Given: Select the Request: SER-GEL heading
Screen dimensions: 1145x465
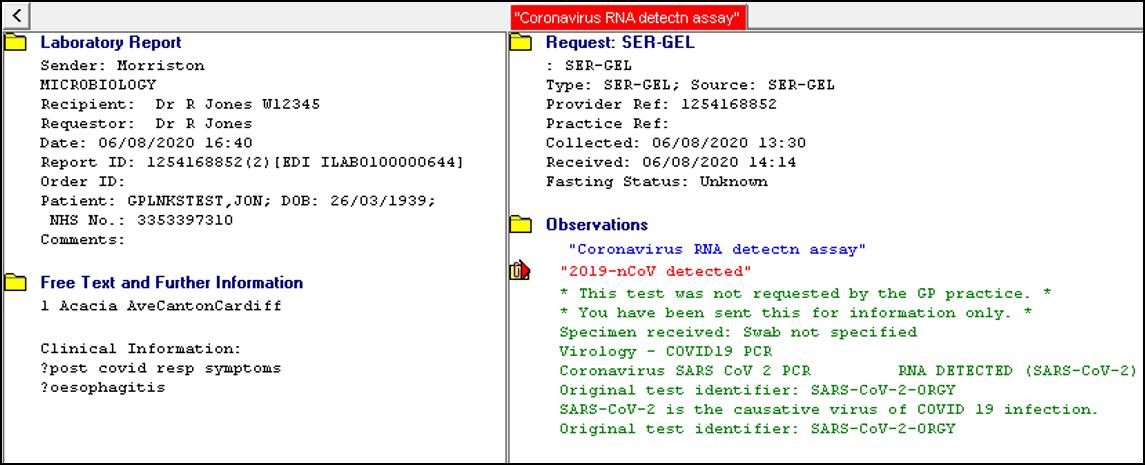Looking at the screenshot, I should (621, 43).
